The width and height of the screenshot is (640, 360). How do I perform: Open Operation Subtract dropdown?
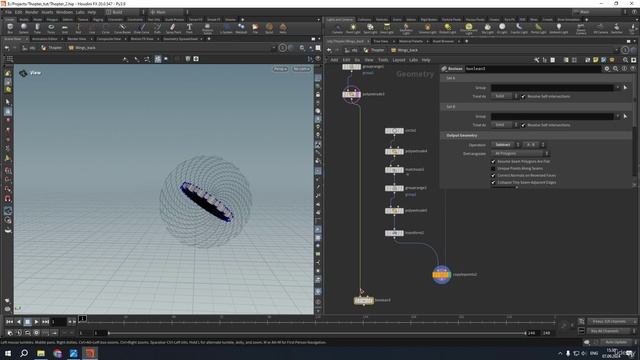505,145
